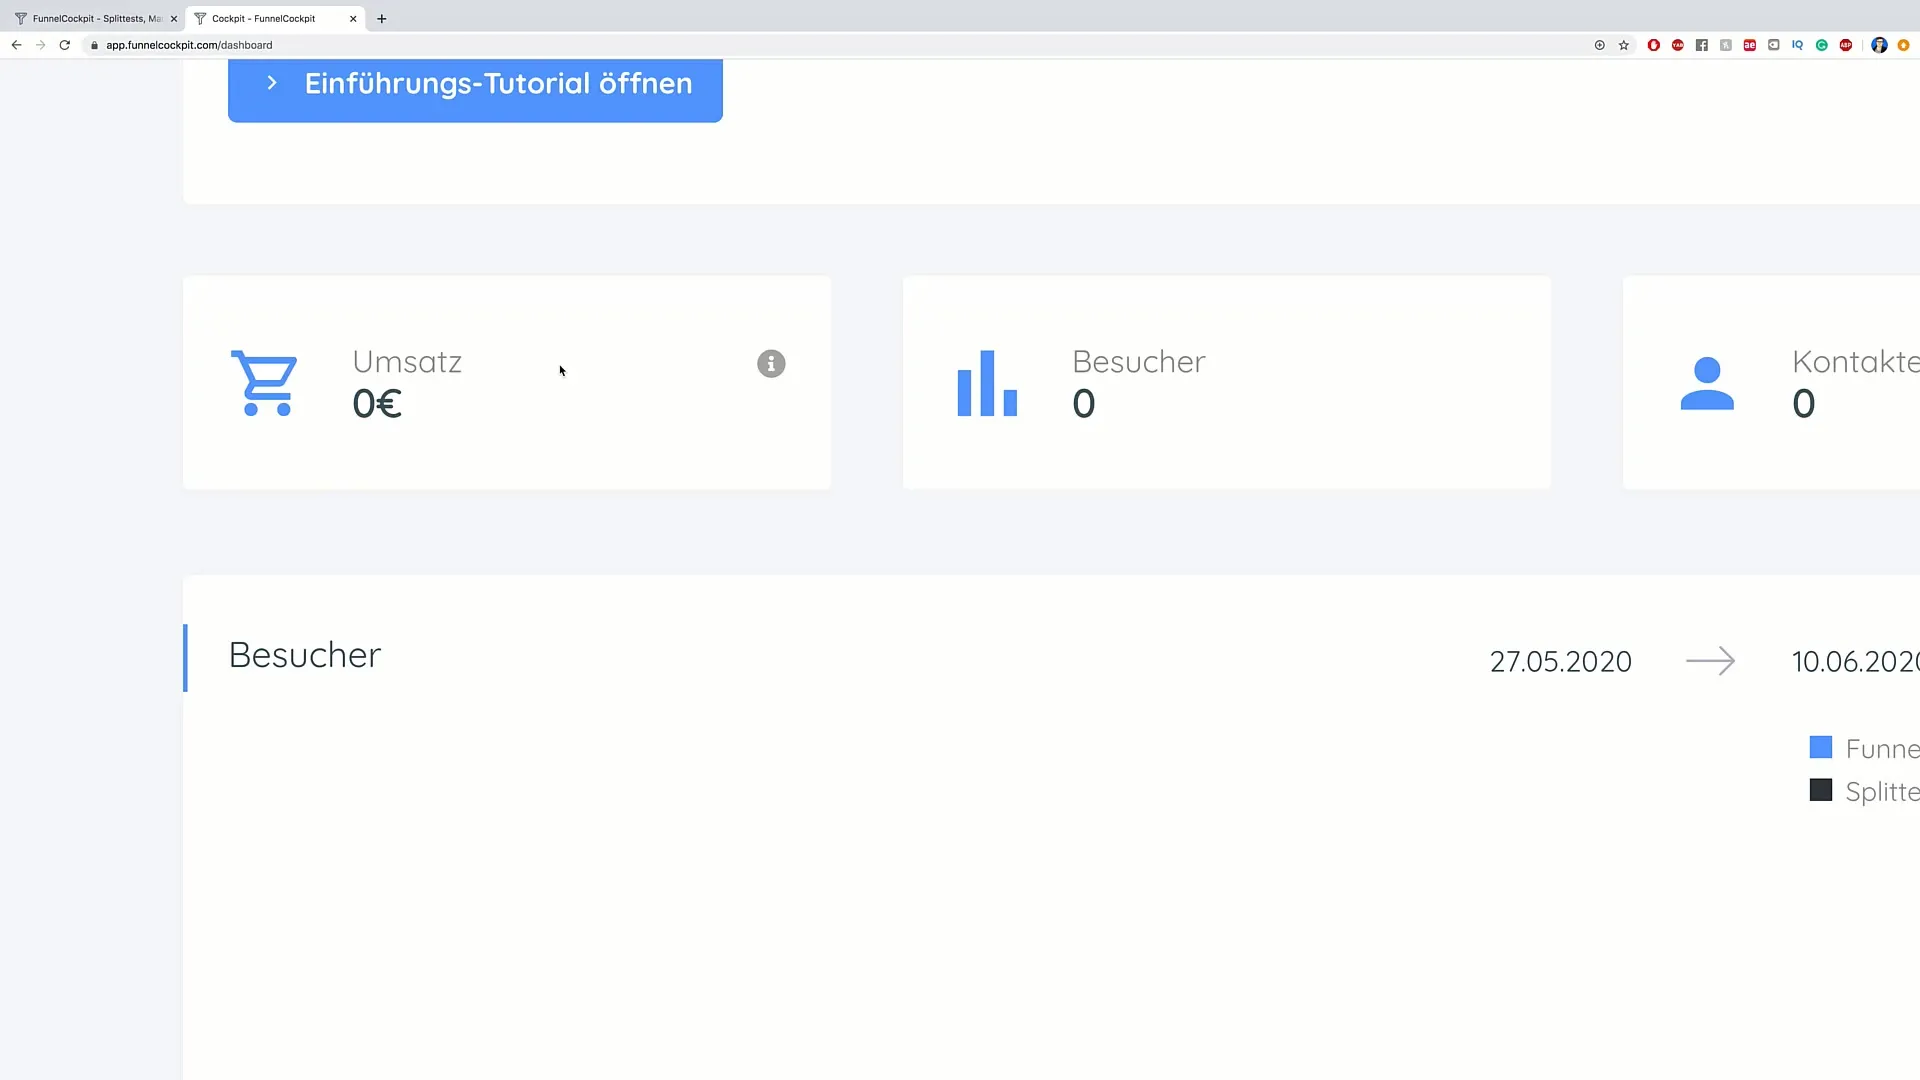Bookmark this page with the star icon

1624,45
